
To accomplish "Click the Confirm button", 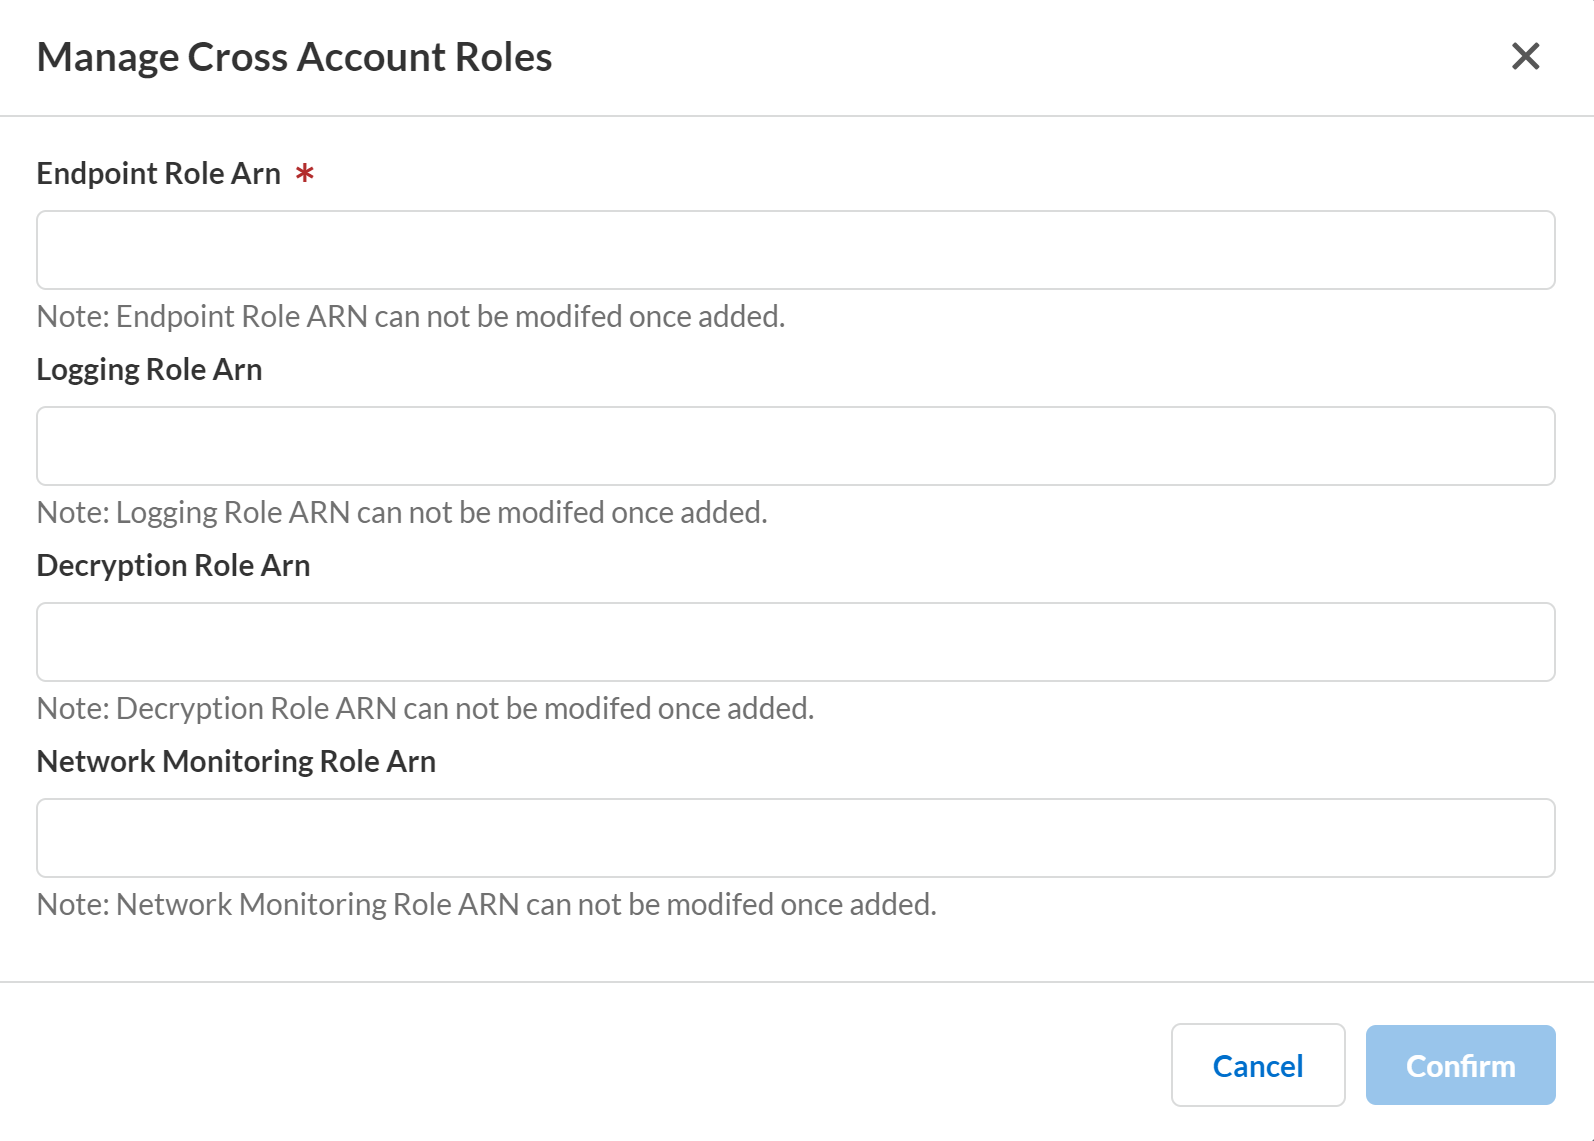I will point(1460,1065).
